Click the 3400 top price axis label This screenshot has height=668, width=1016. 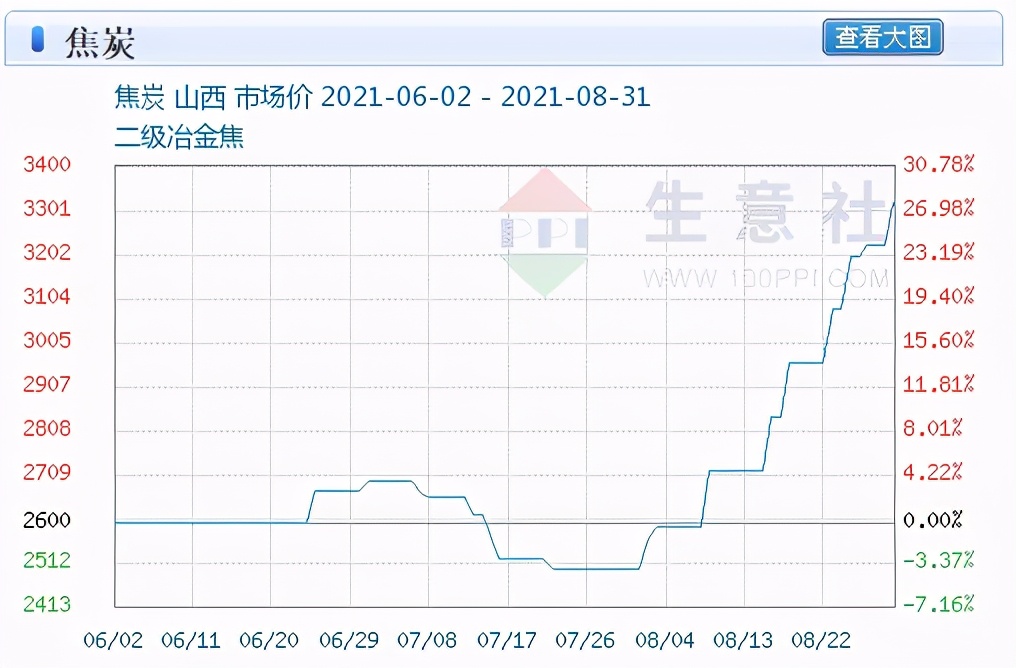[x=47, y=164]
